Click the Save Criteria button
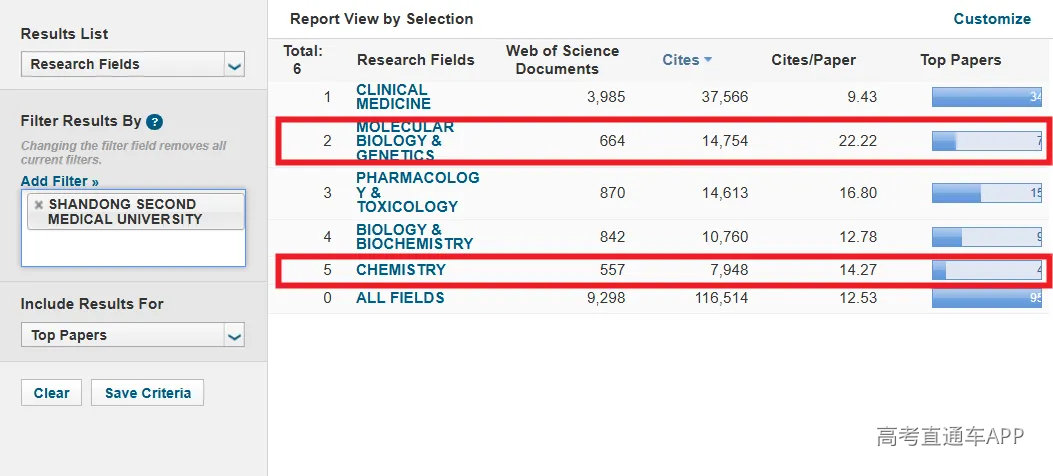Screen dimensions: 1053x476 pyautogui.click(x=148, y=393)
